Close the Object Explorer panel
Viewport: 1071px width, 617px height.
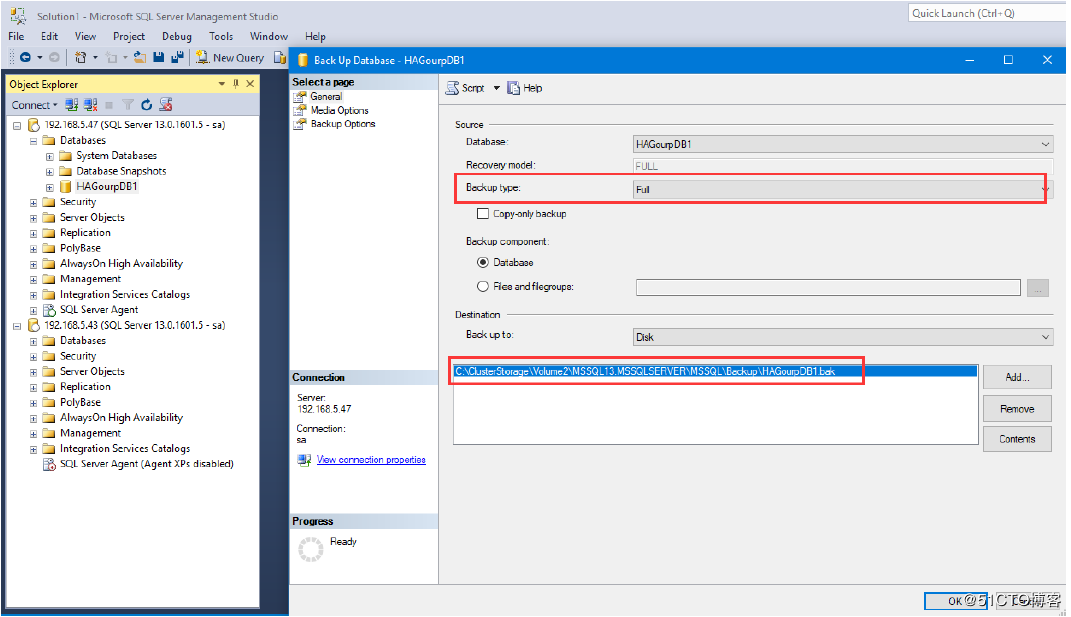tap(250, 83)
